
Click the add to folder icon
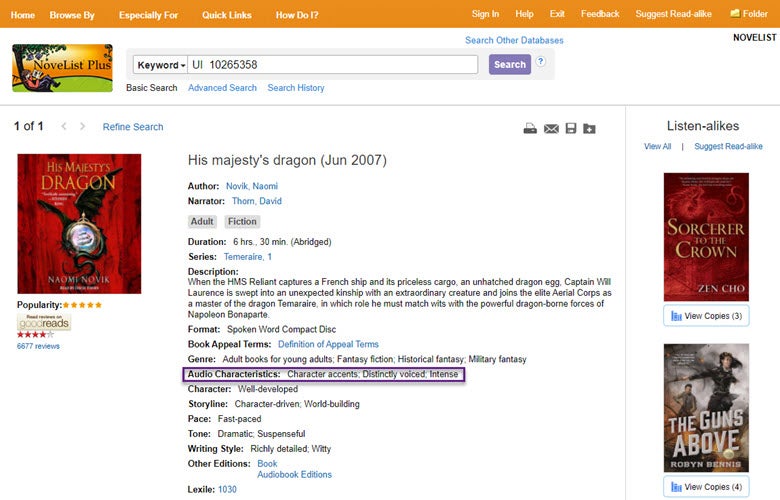coord(590,128)
